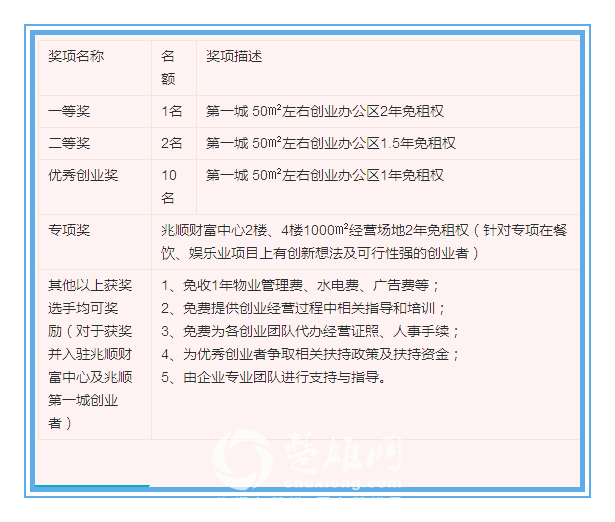Select the '优秀创业奖' row label
Screen dimensions: 615x522
pyautogui.click(x=83, y=175)
